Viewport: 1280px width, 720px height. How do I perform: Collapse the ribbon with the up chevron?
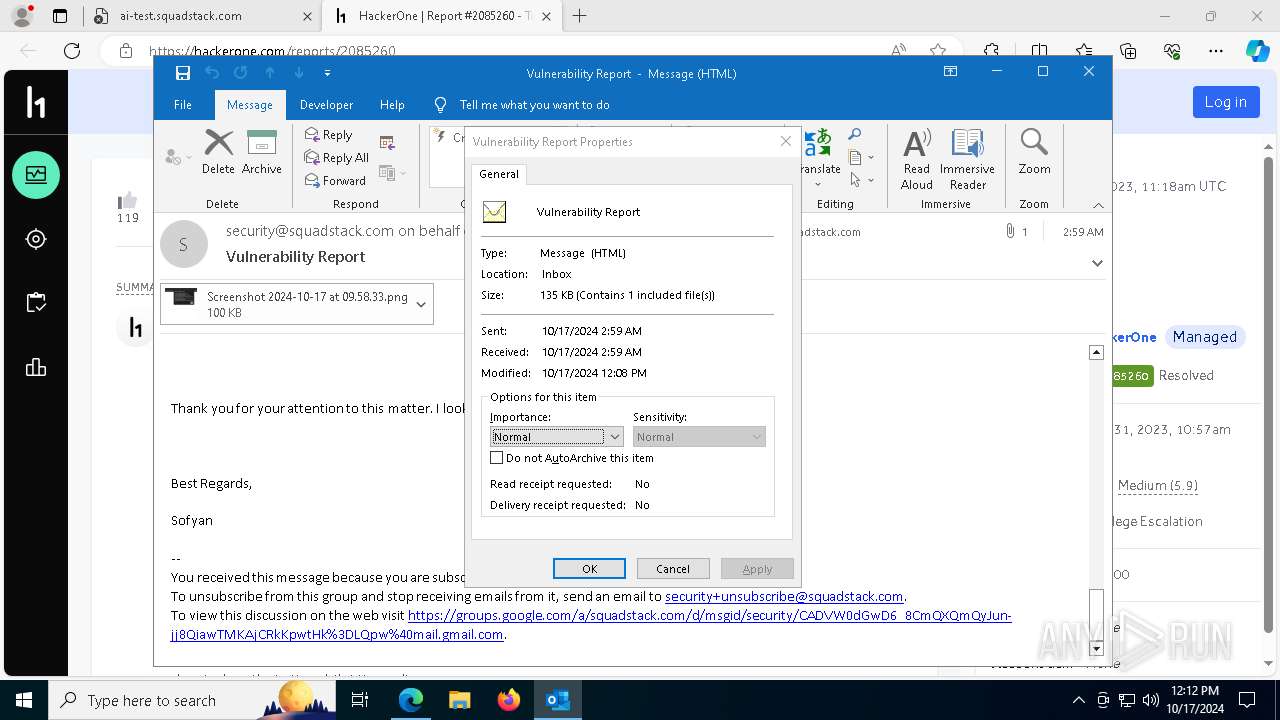(x=1098, y=205)
